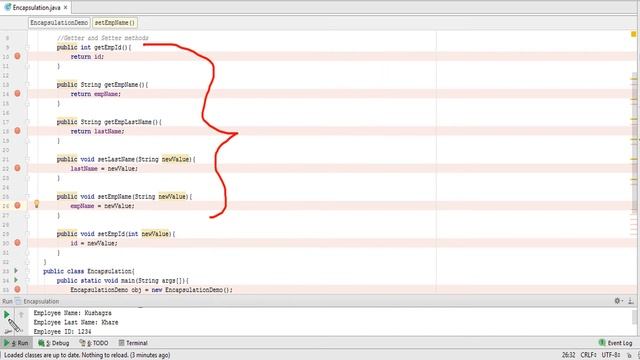Toggle breakpoint on line 18 return lastName
Viewport: 640px width, 360px height.
point(18,131)
